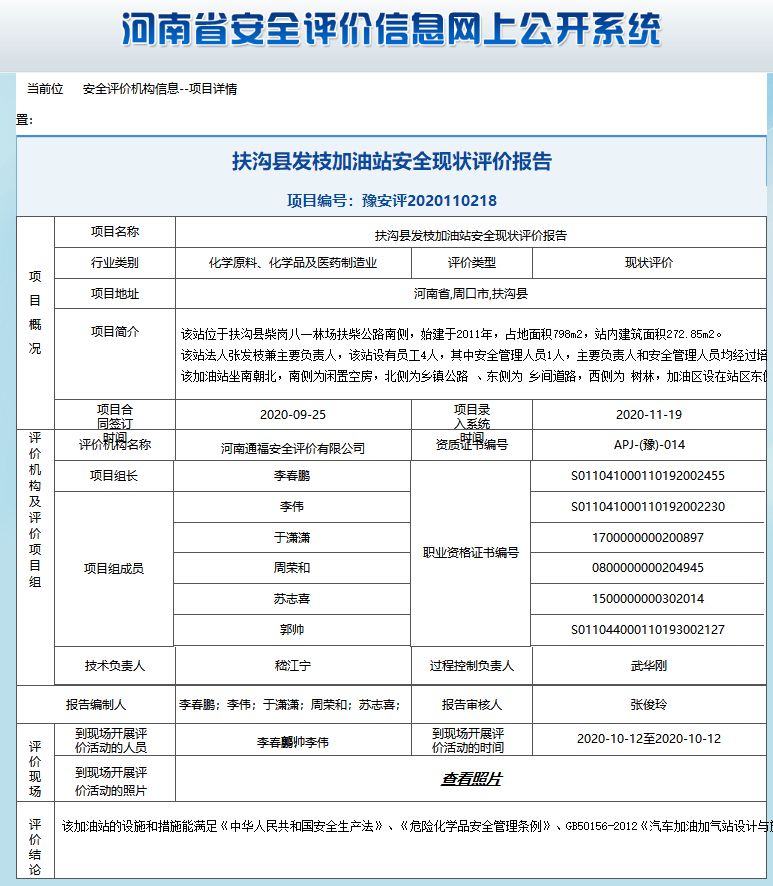Click the intro line starting 该站法人张发枝
Image resolution: width=773 pixels, height=886 pixels.
[474, 355]
